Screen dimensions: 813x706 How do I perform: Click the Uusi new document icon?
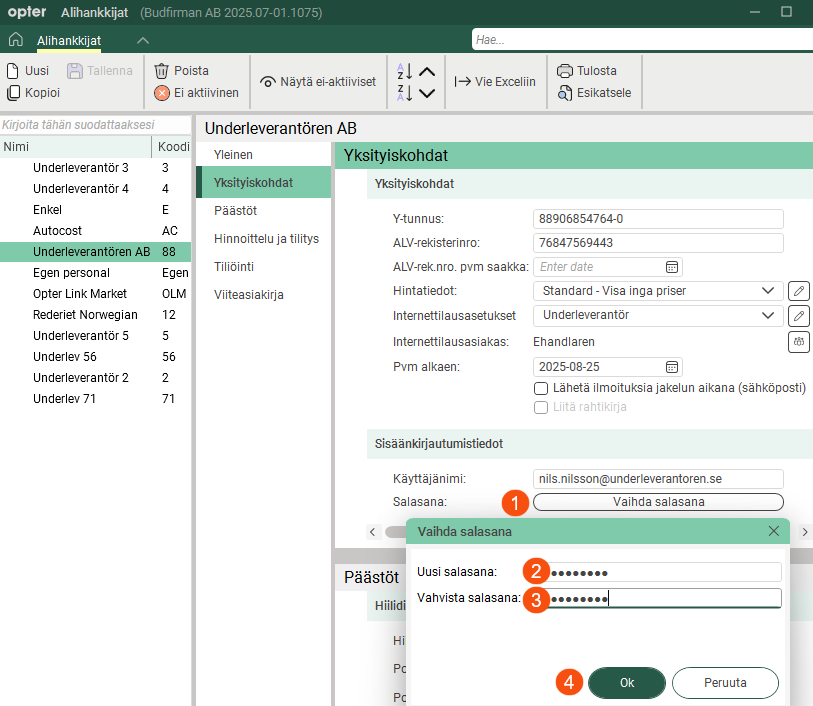(x=13, y=71)
